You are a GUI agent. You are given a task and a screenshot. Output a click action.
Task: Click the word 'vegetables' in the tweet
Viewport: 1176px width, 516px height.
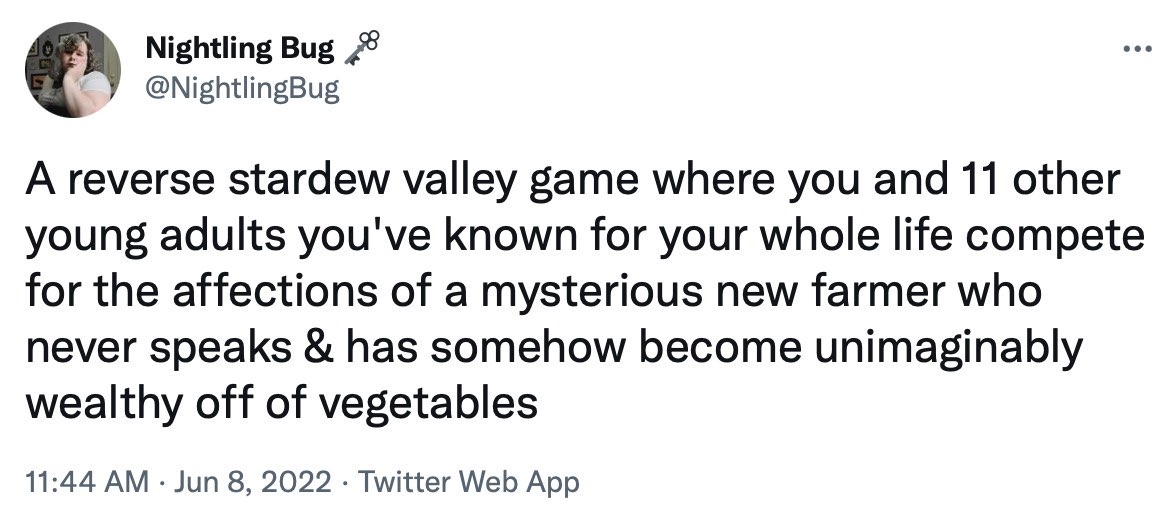434,403
